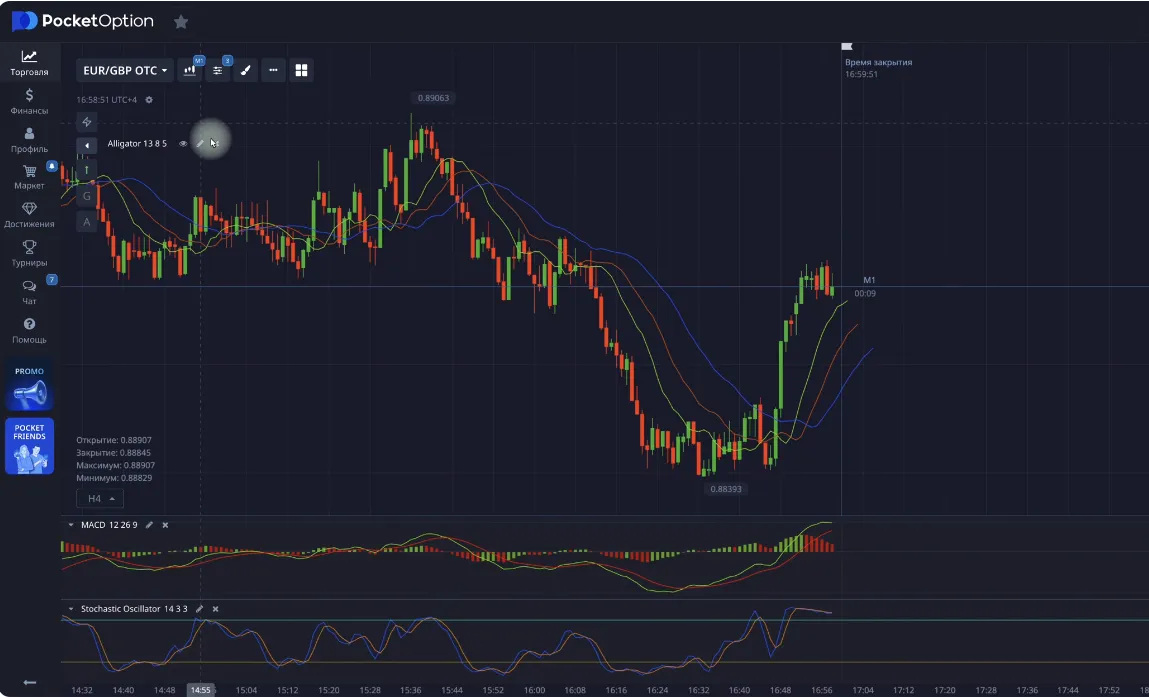Open the multi-chart grid layout
1149x697 pixels.
pos(301,71)
